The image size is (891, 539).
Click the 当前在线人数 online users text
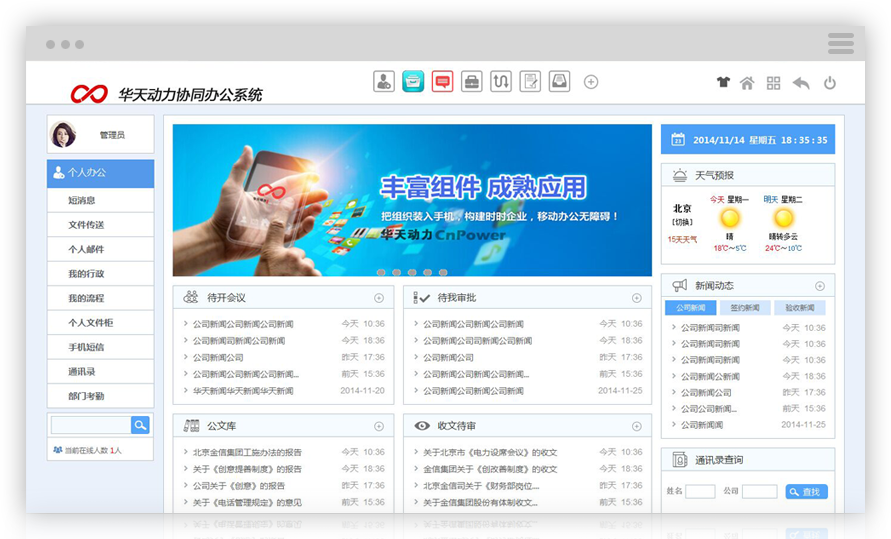pos(93,450)
